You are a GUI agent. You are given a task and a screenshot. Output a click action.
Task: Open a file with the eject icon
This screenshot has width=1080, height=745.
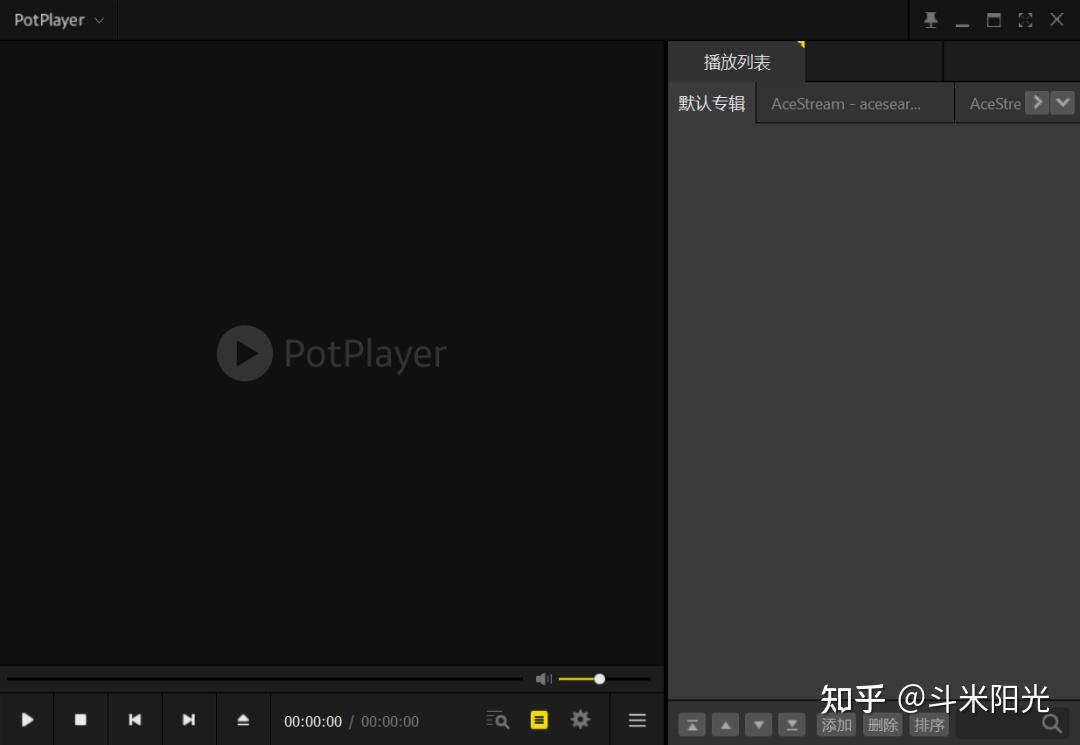click(x=243, y=720)
